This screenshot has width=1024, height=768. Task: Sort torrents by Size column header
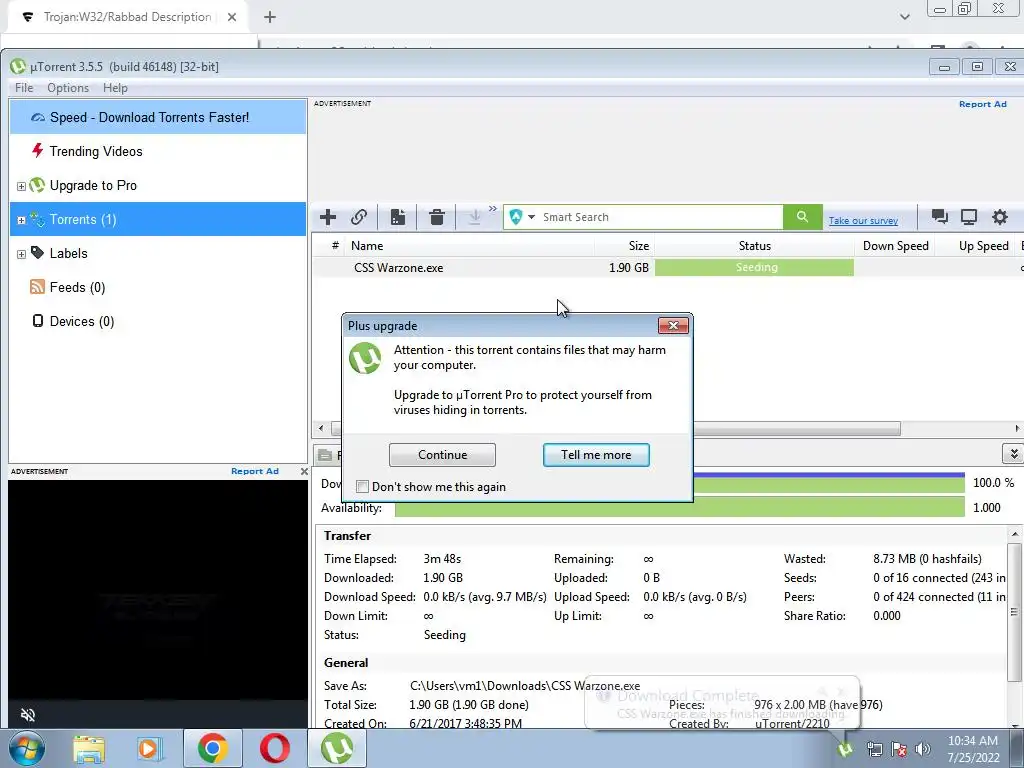(x=624, y=246)
